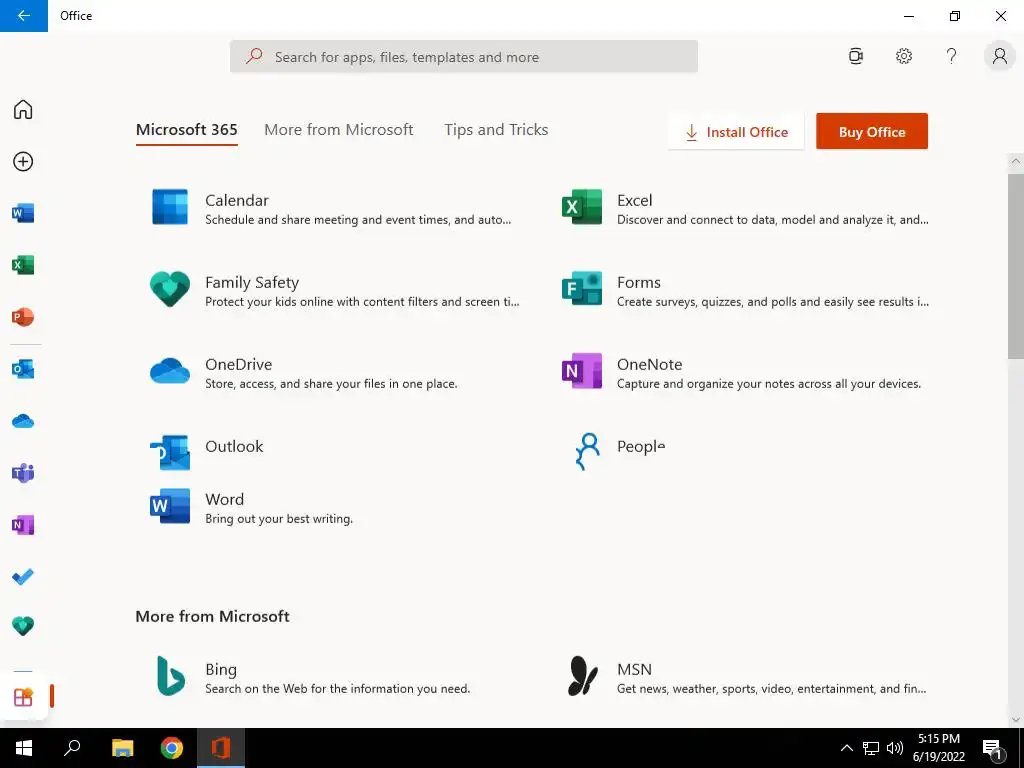The image size is (1024, 768).
Task: Show hidden system tray icons
Action: [846, 748]
